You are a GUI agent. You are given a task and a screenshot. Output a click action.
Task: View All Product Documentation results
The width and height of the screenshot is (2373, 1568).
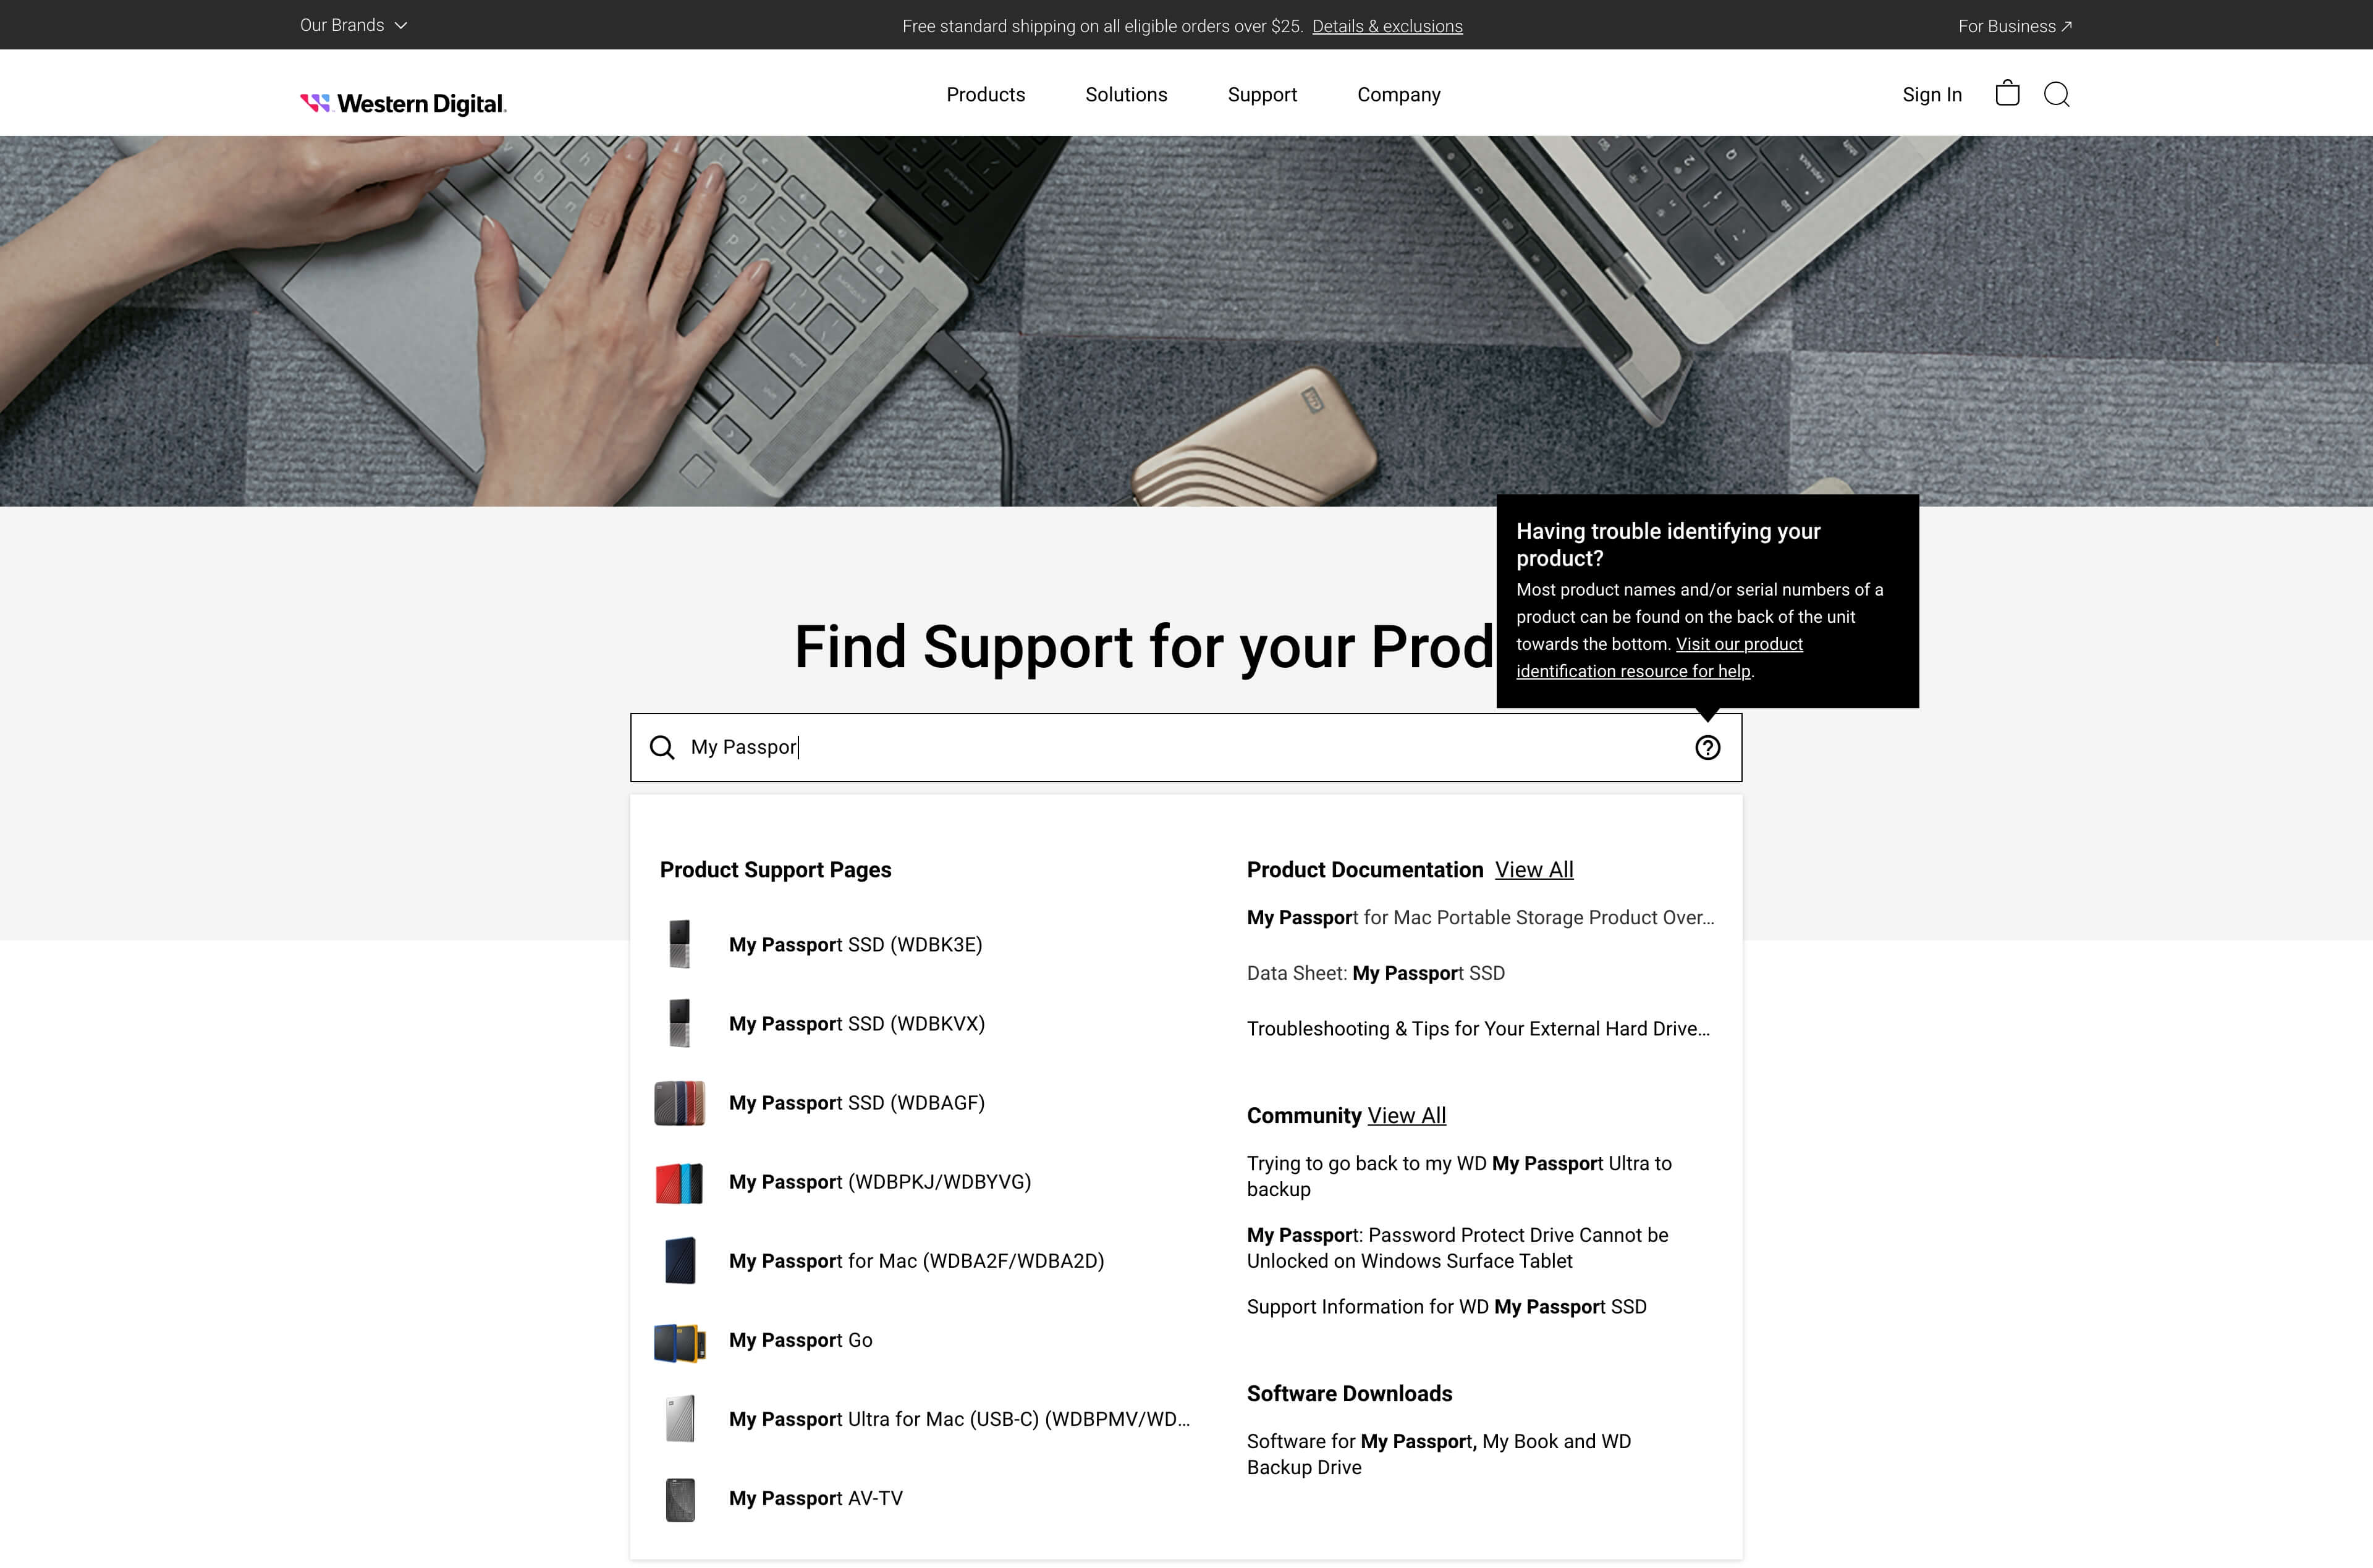tap(1533, 870)
